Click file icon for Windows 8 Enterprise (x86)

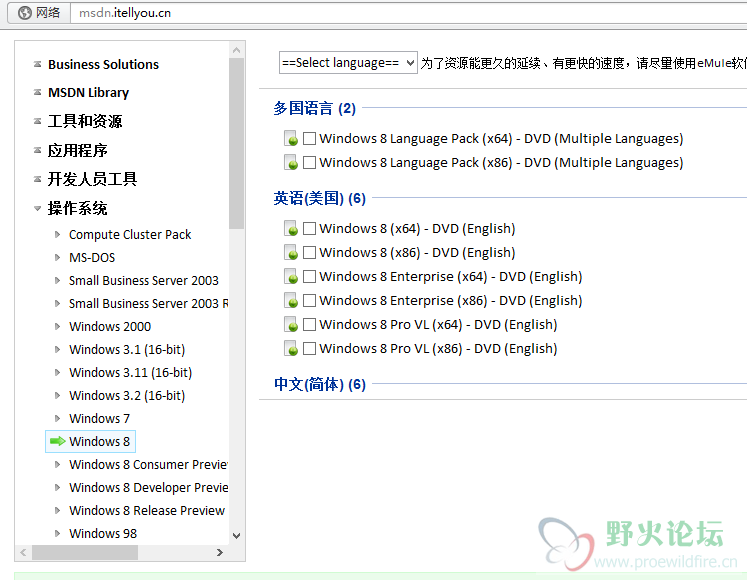click(291, 300)
